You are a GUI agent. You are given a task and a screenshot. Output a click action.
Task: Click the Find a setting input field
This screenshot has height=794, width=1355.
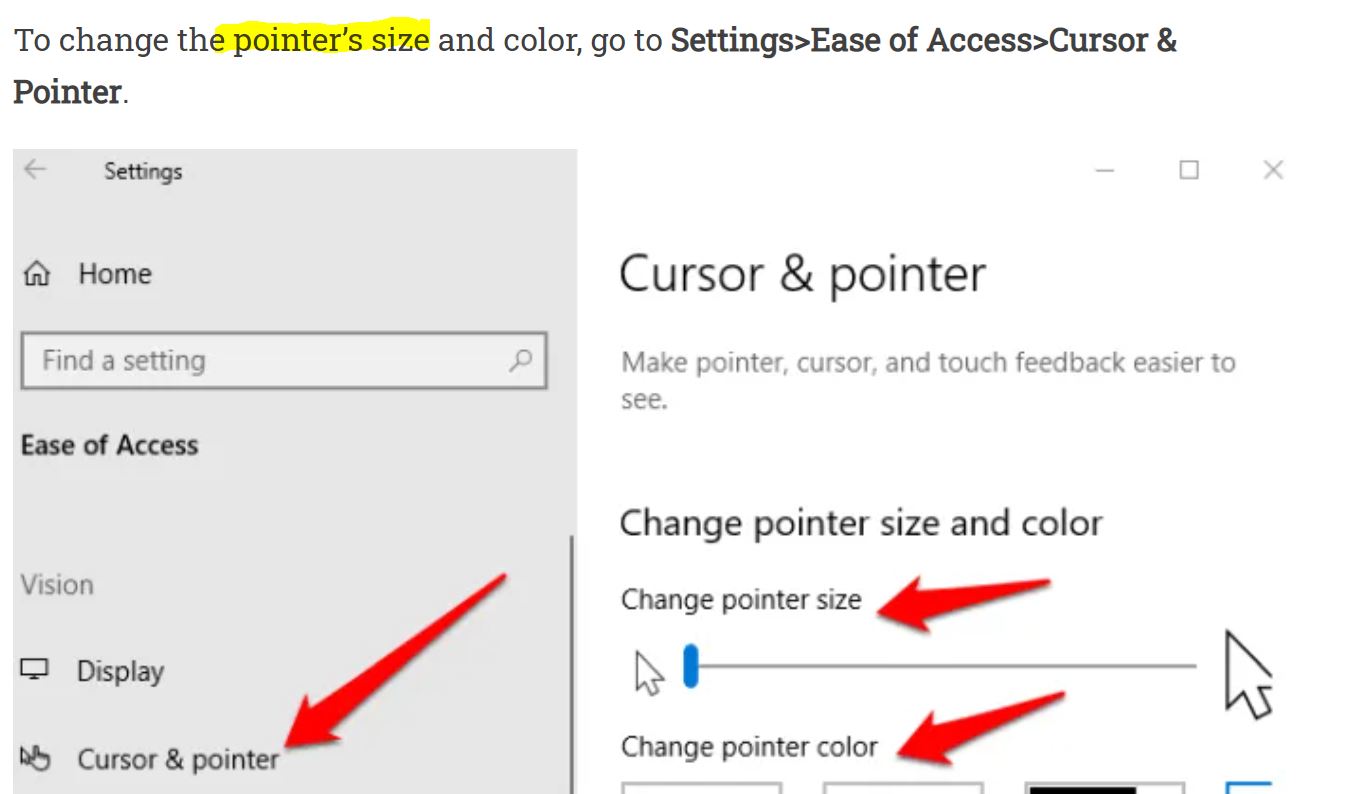[x=250, y=361]
